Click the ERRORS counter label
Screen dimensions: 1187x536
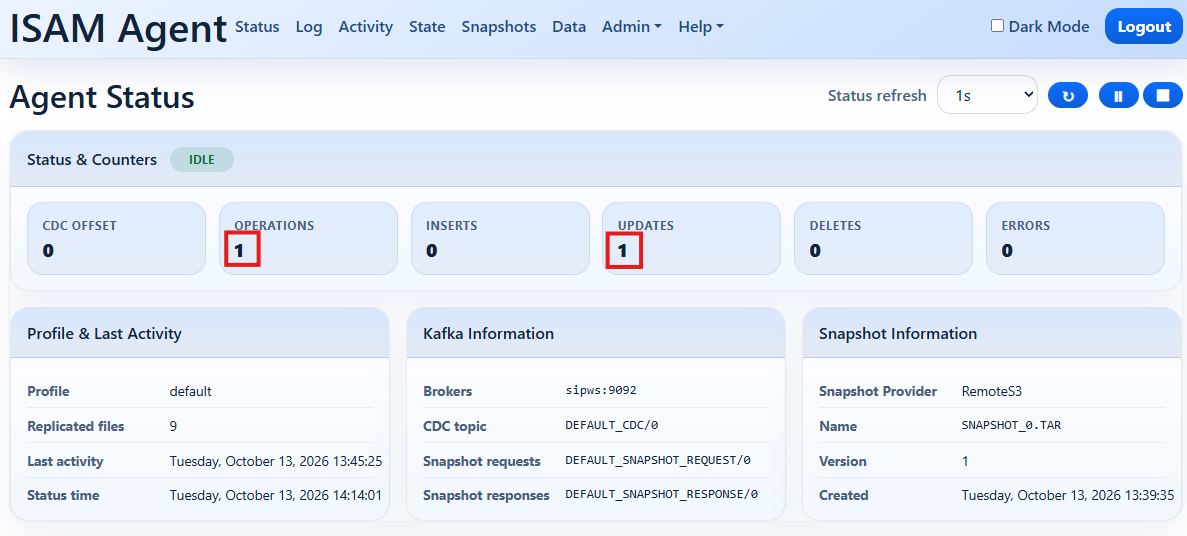tap(1026, 226)
